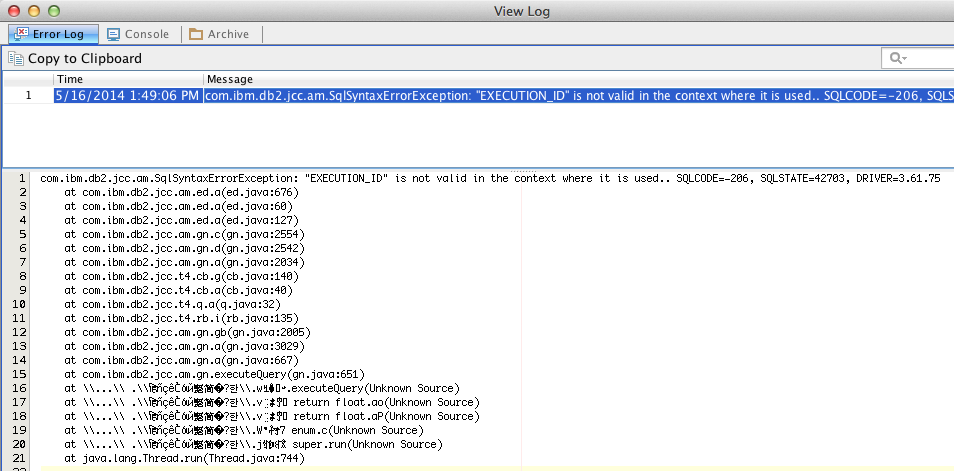Click the Error Log tab icon
This screenshot has height=471, width=954.
(21, 34)
